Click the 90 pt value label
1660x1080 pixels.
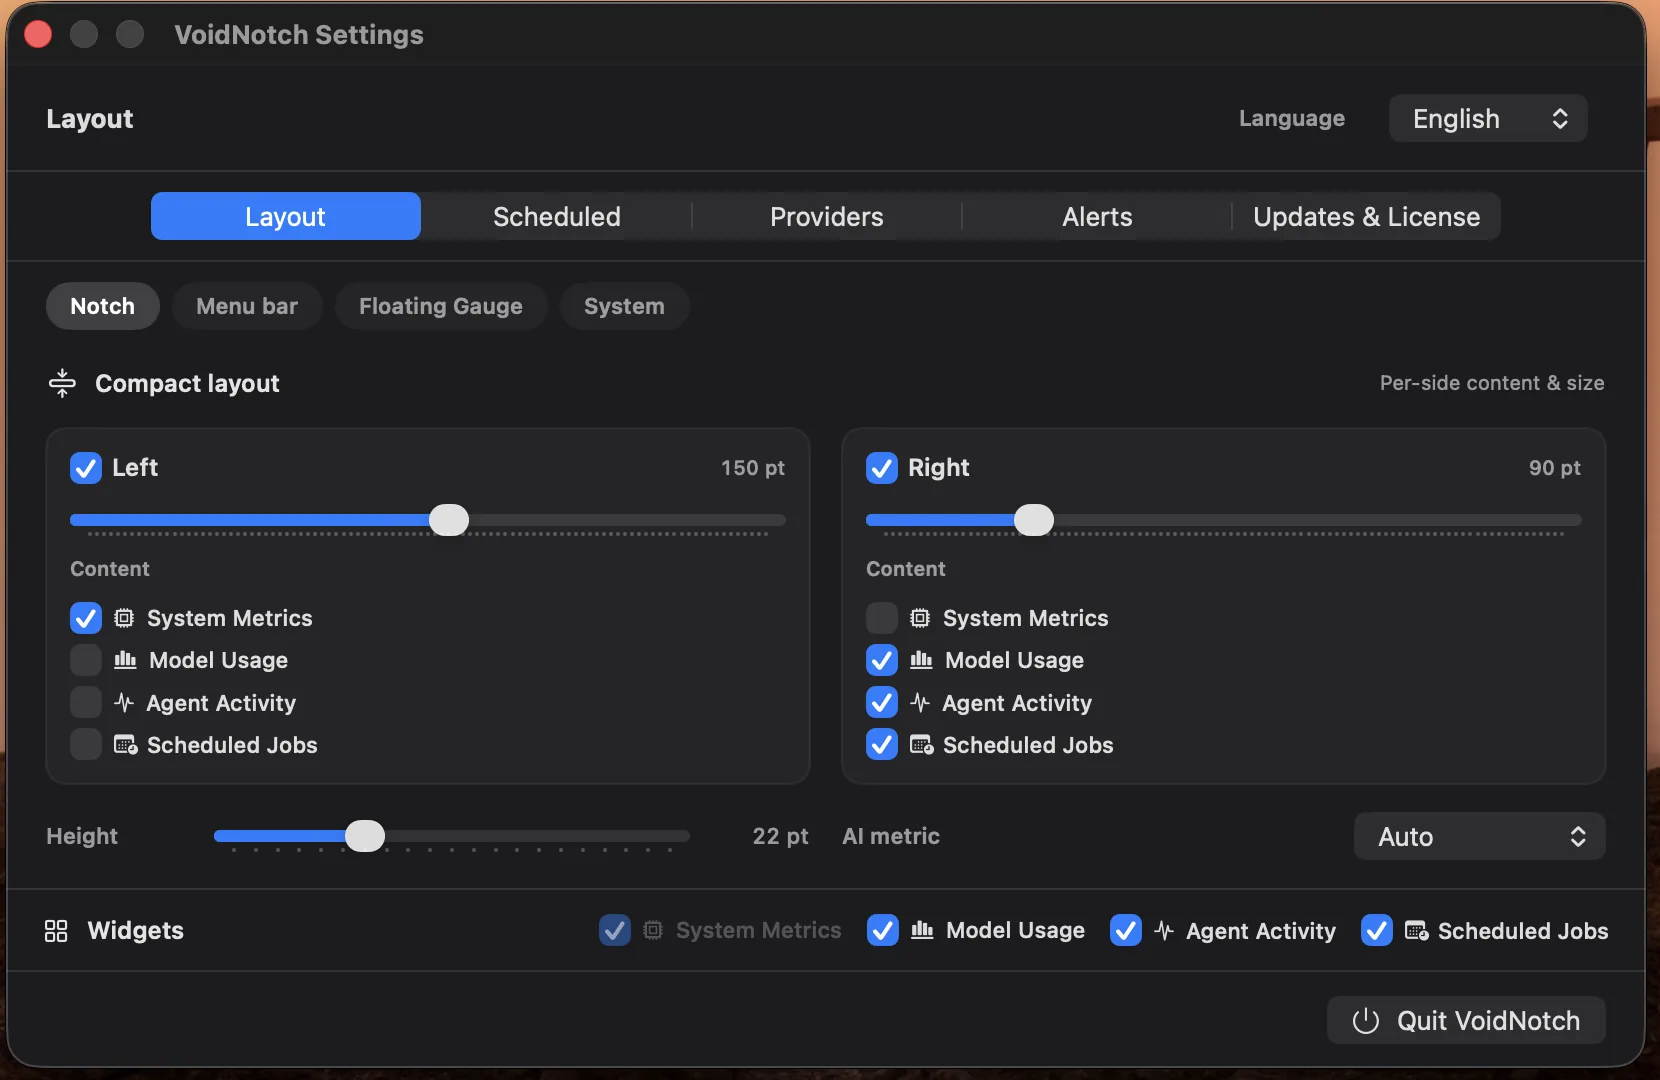[x=1555, y=468]
